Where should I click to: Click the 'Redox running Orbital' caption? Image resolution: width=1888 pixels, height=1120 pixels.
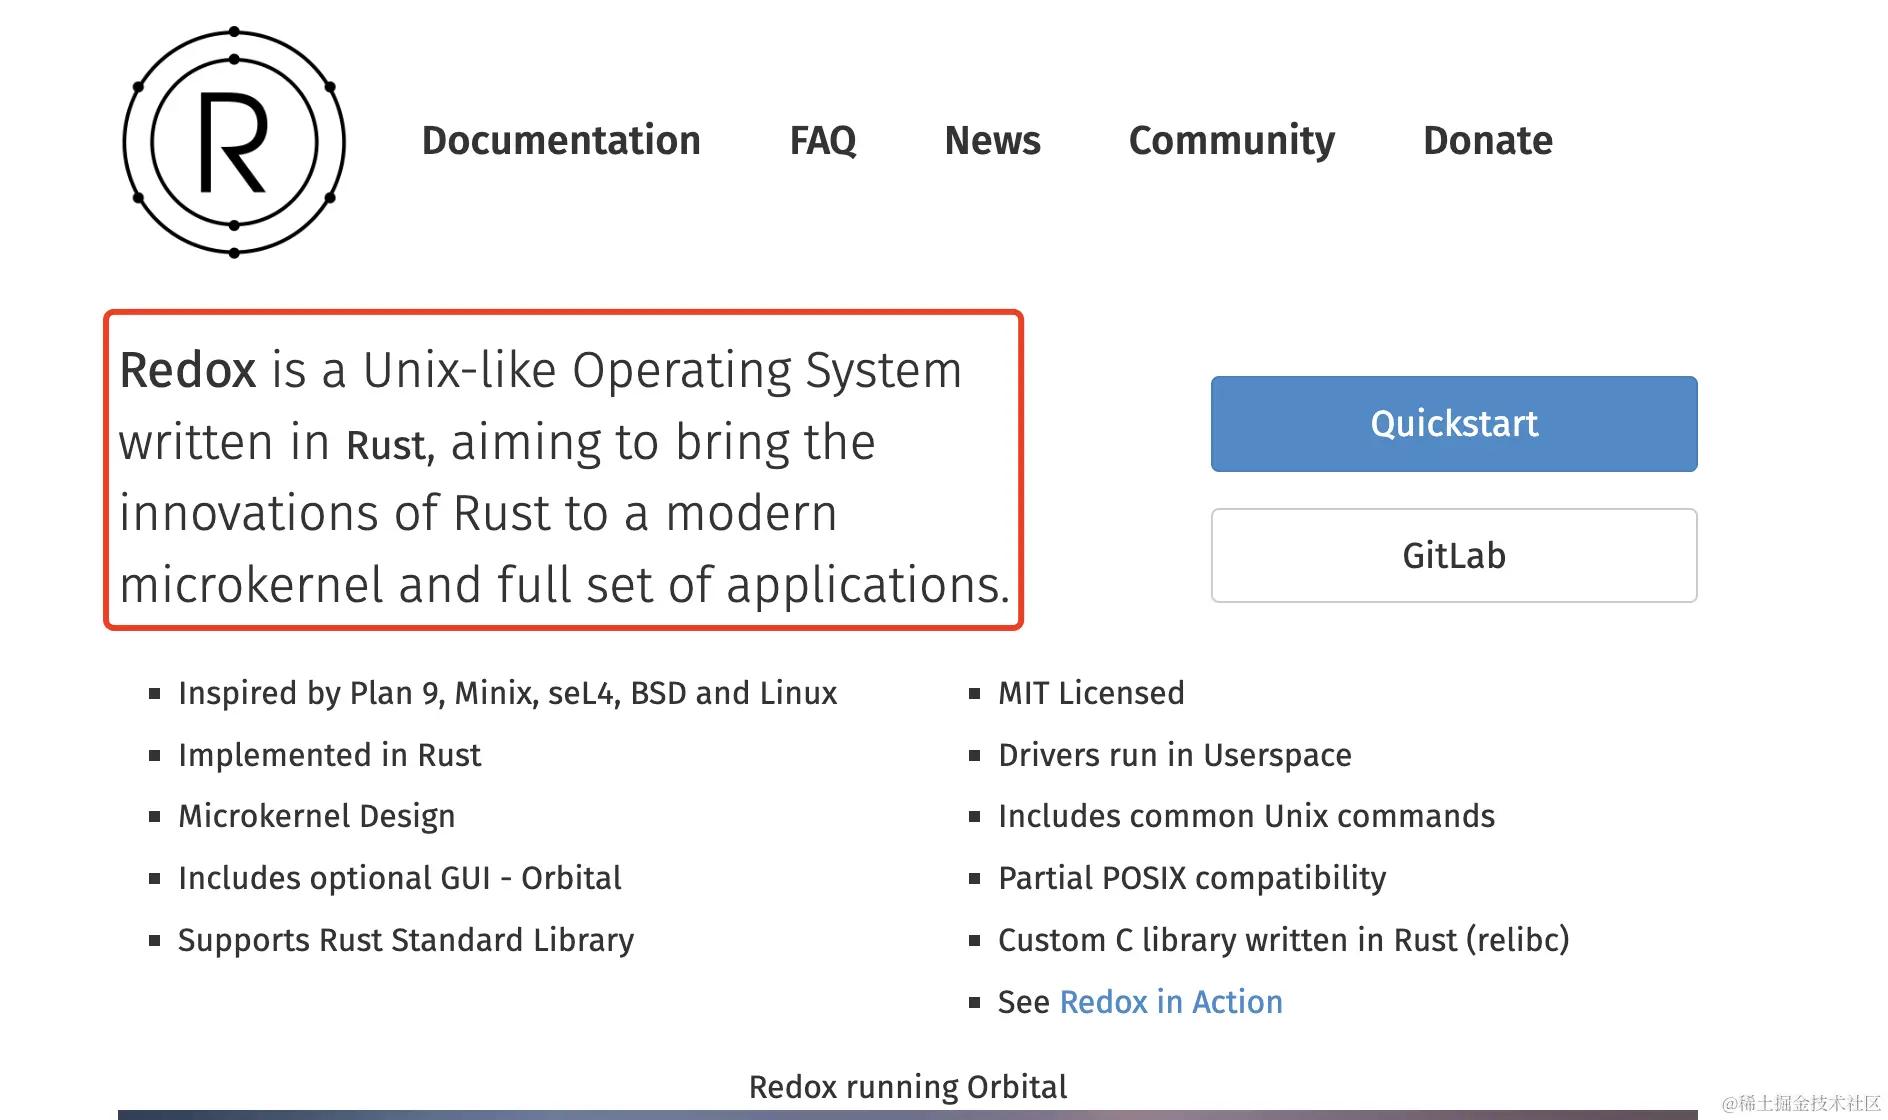[908, 1087]
